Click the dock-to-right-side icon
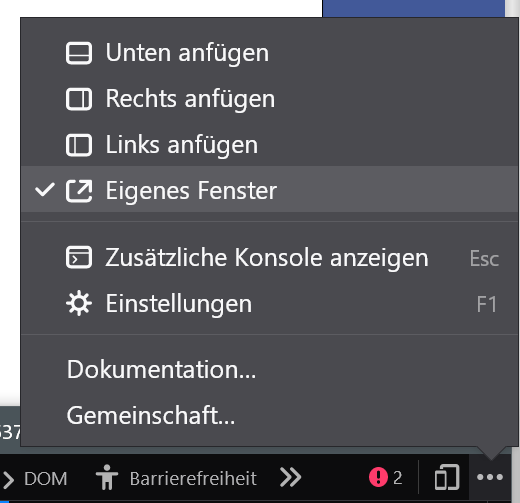Screen dimensions: 520x503 [x=79, y=99]
